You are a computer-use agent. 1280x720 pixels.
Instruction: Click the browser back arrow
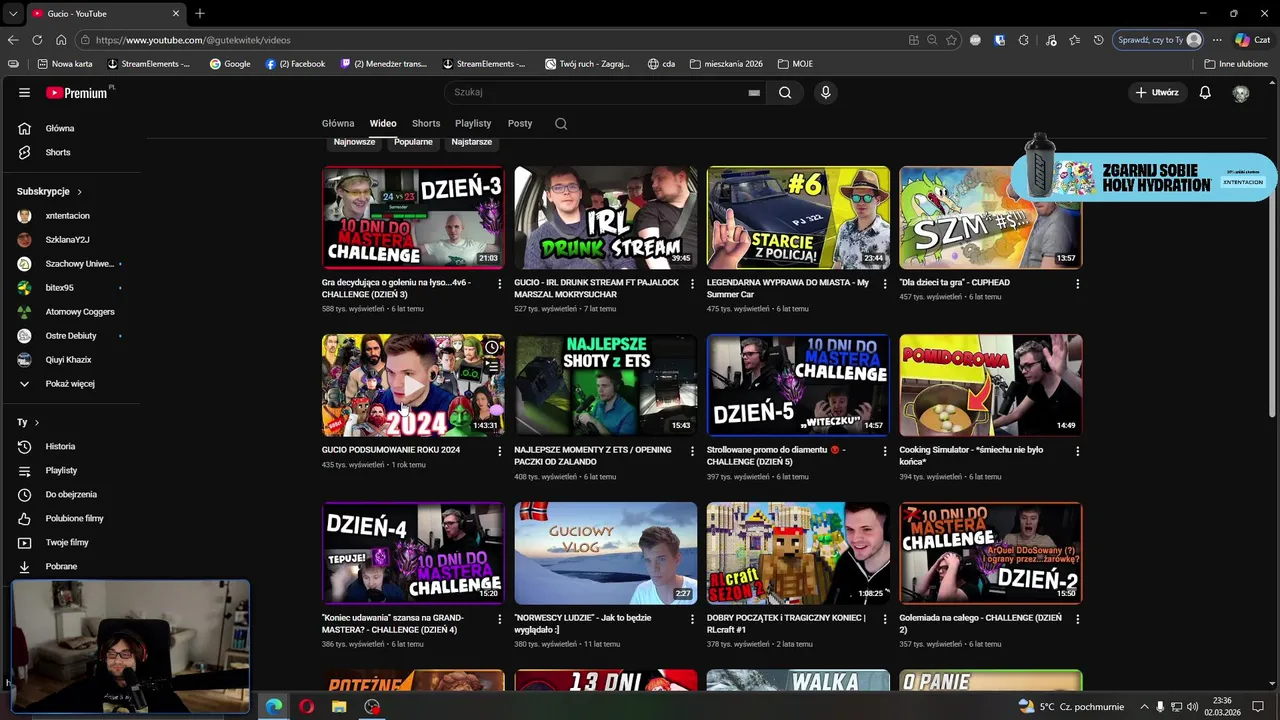click(13, 40)
